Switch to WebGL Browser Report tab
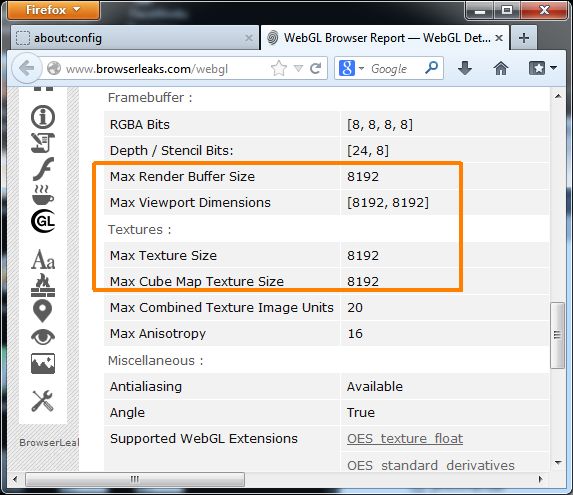 point(385,38)
